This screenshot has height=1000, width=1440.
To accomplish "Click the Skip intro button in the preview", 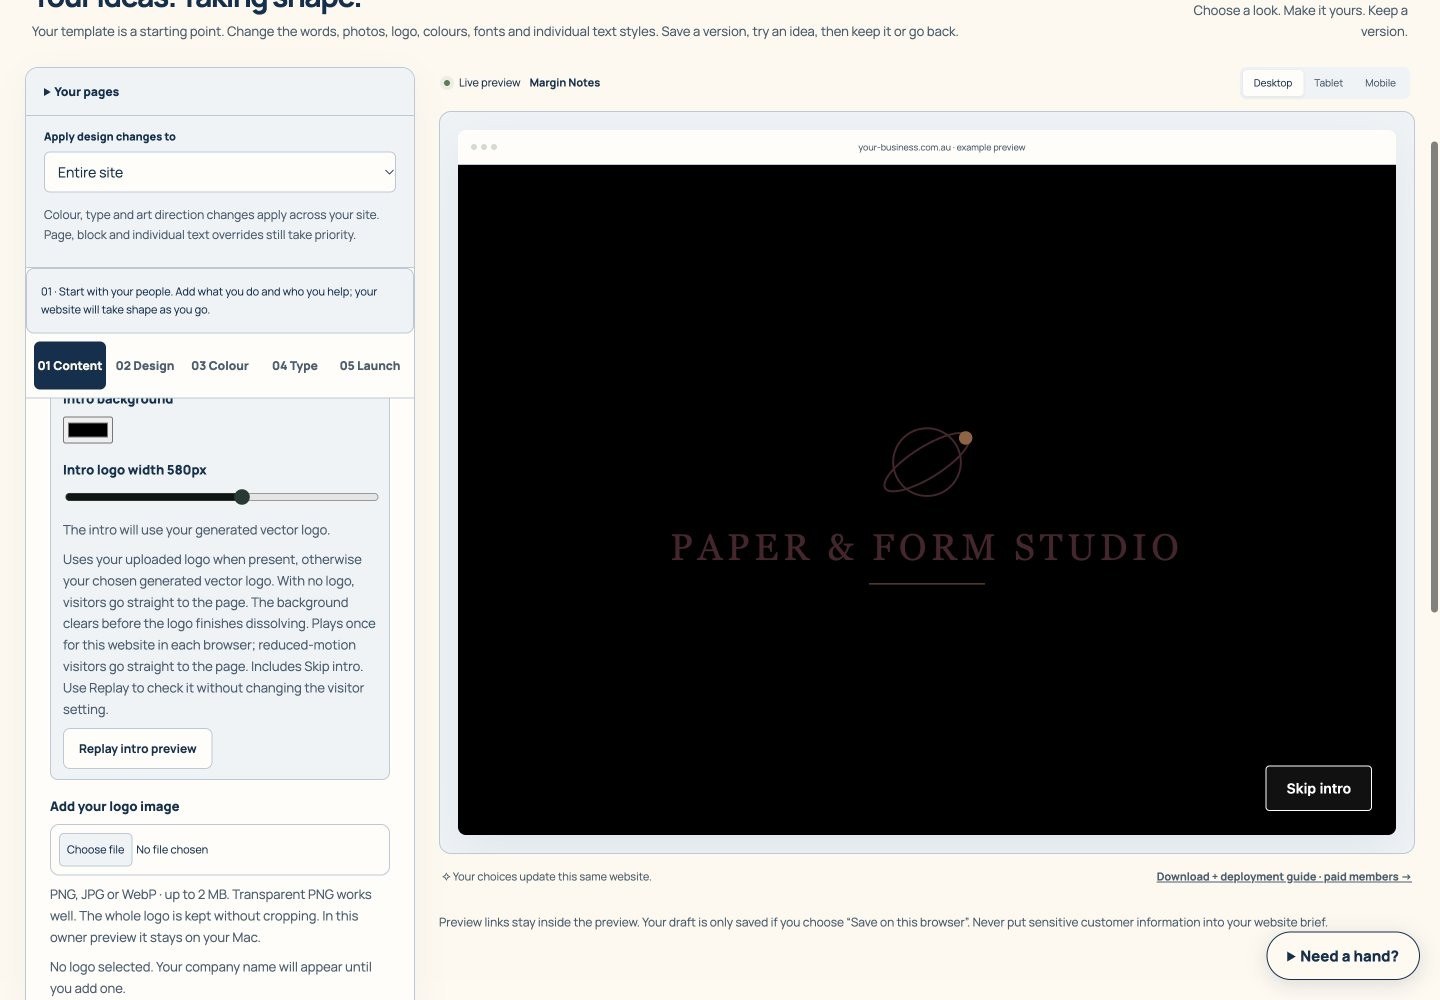I will (x=1318, y=789).
